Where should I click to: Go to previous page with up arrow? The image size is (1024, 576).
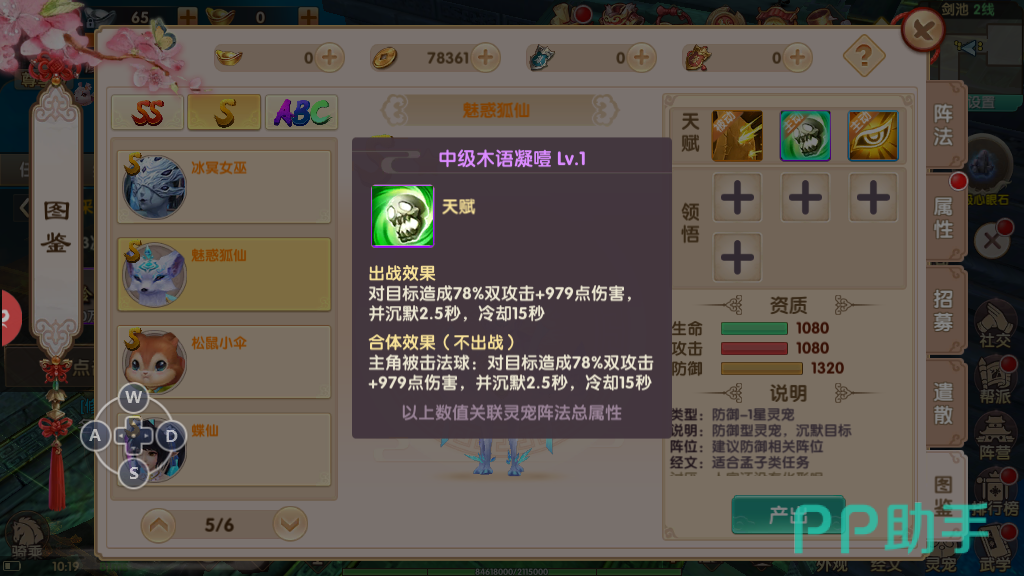pos(159,524)
